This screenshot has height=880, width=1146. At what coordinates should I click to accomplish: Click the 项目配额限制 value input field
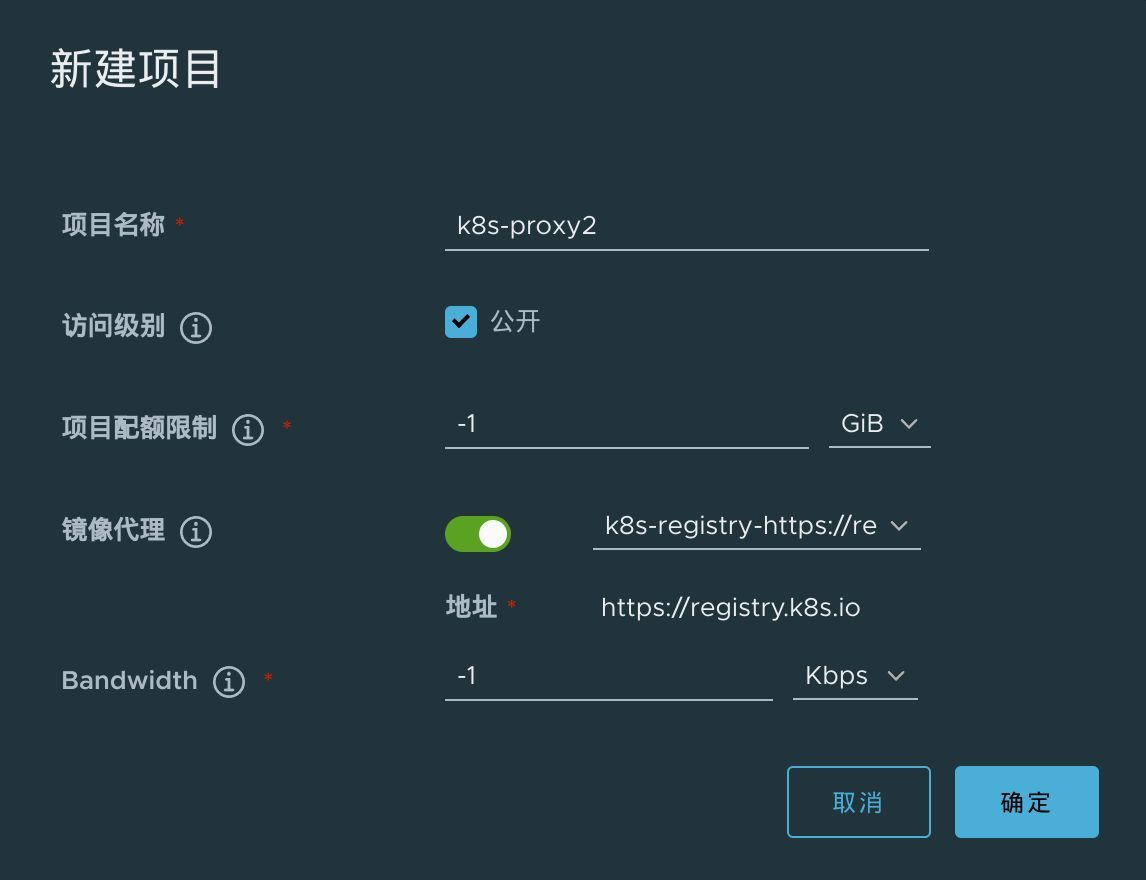tap(626, 424)
